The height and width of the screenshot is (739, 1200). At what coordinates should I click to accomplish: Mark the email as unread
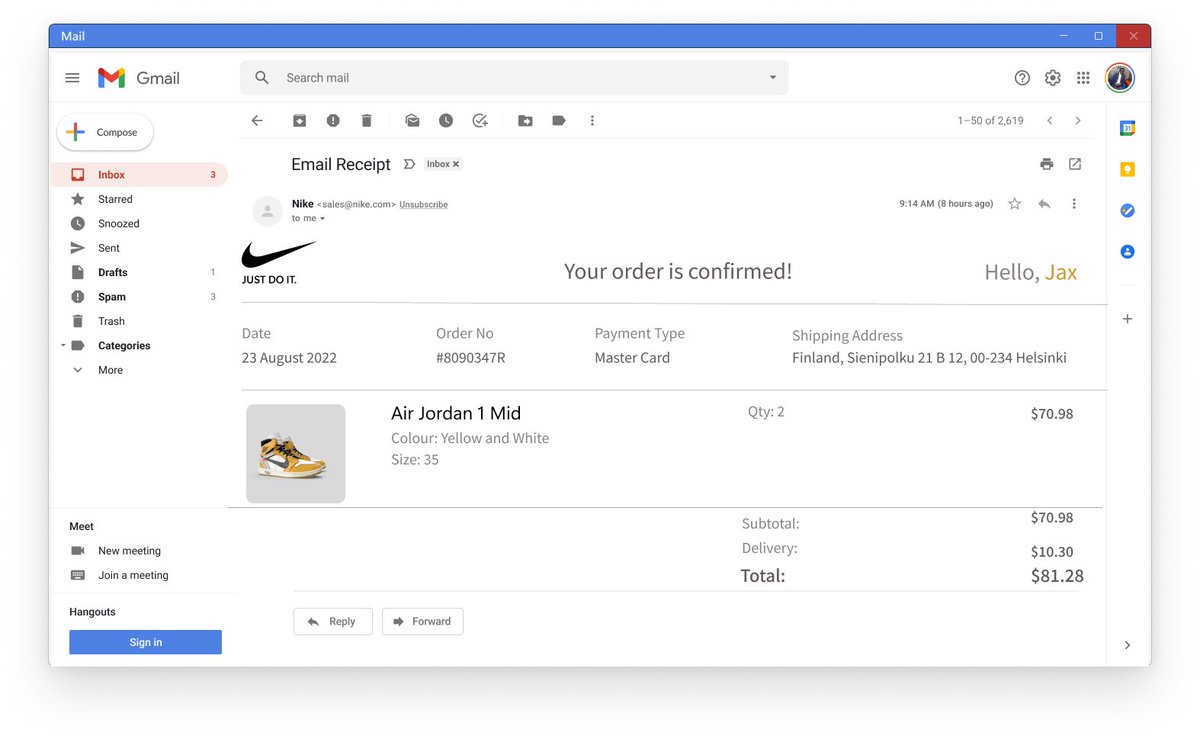[x=412, y=120]
